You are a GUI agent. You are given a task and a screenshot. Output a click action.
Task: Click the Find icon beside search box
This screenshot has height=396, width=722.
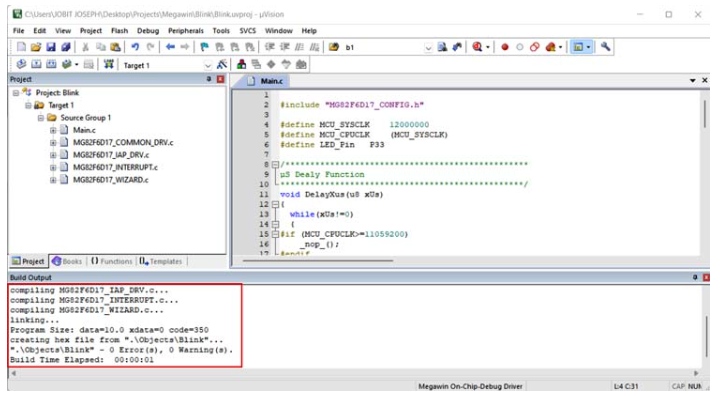[442, 47]
